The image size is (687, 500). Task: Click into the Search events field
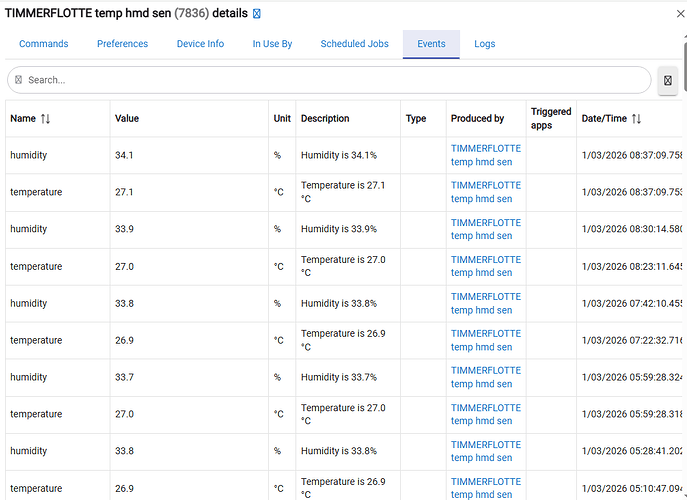point(330,80)
